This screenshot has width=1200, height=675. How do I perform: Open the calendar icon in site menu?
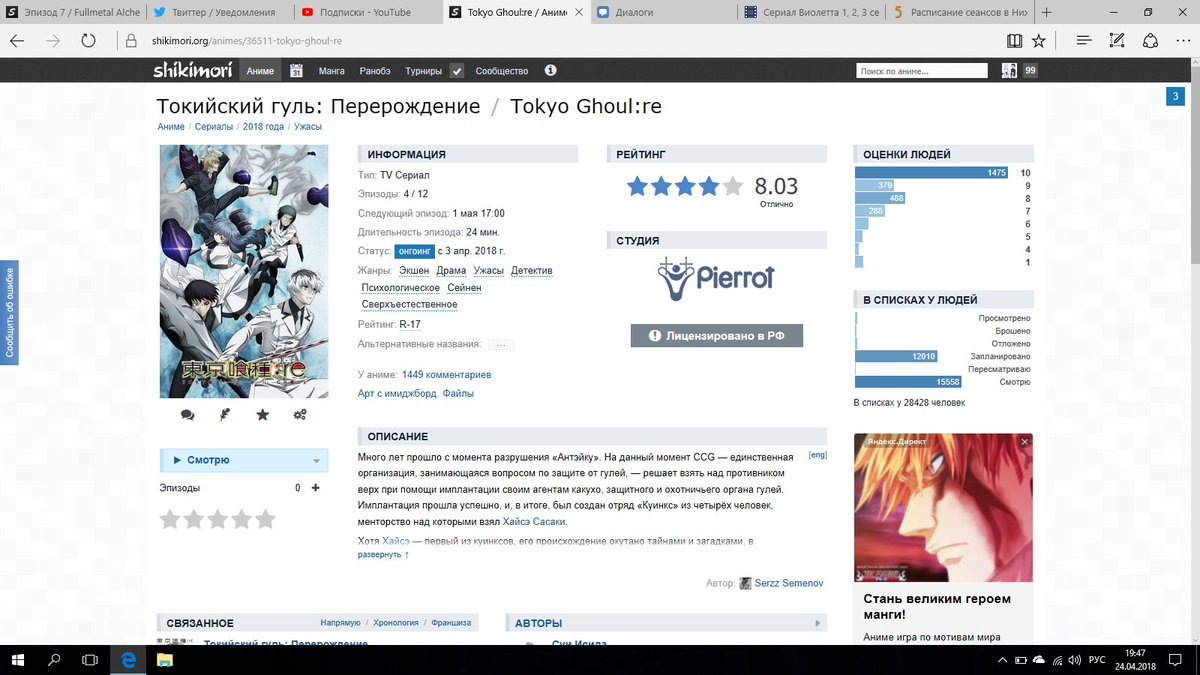(x=296, y=71)
